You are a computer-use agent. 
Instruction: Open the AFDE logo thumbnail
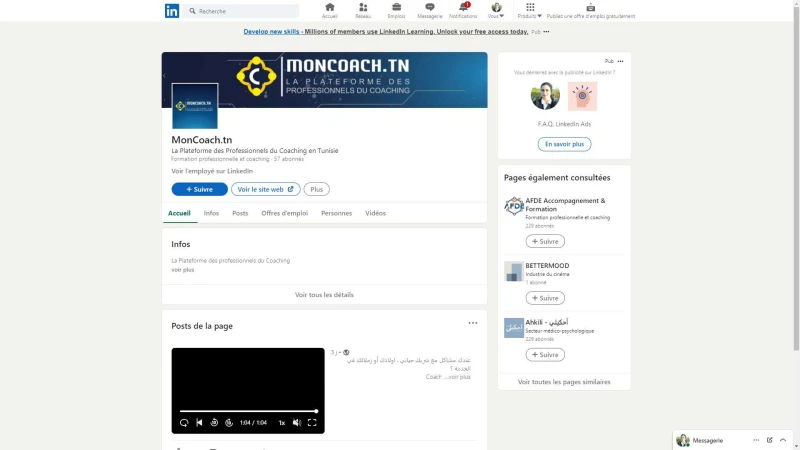coord(514,206)
